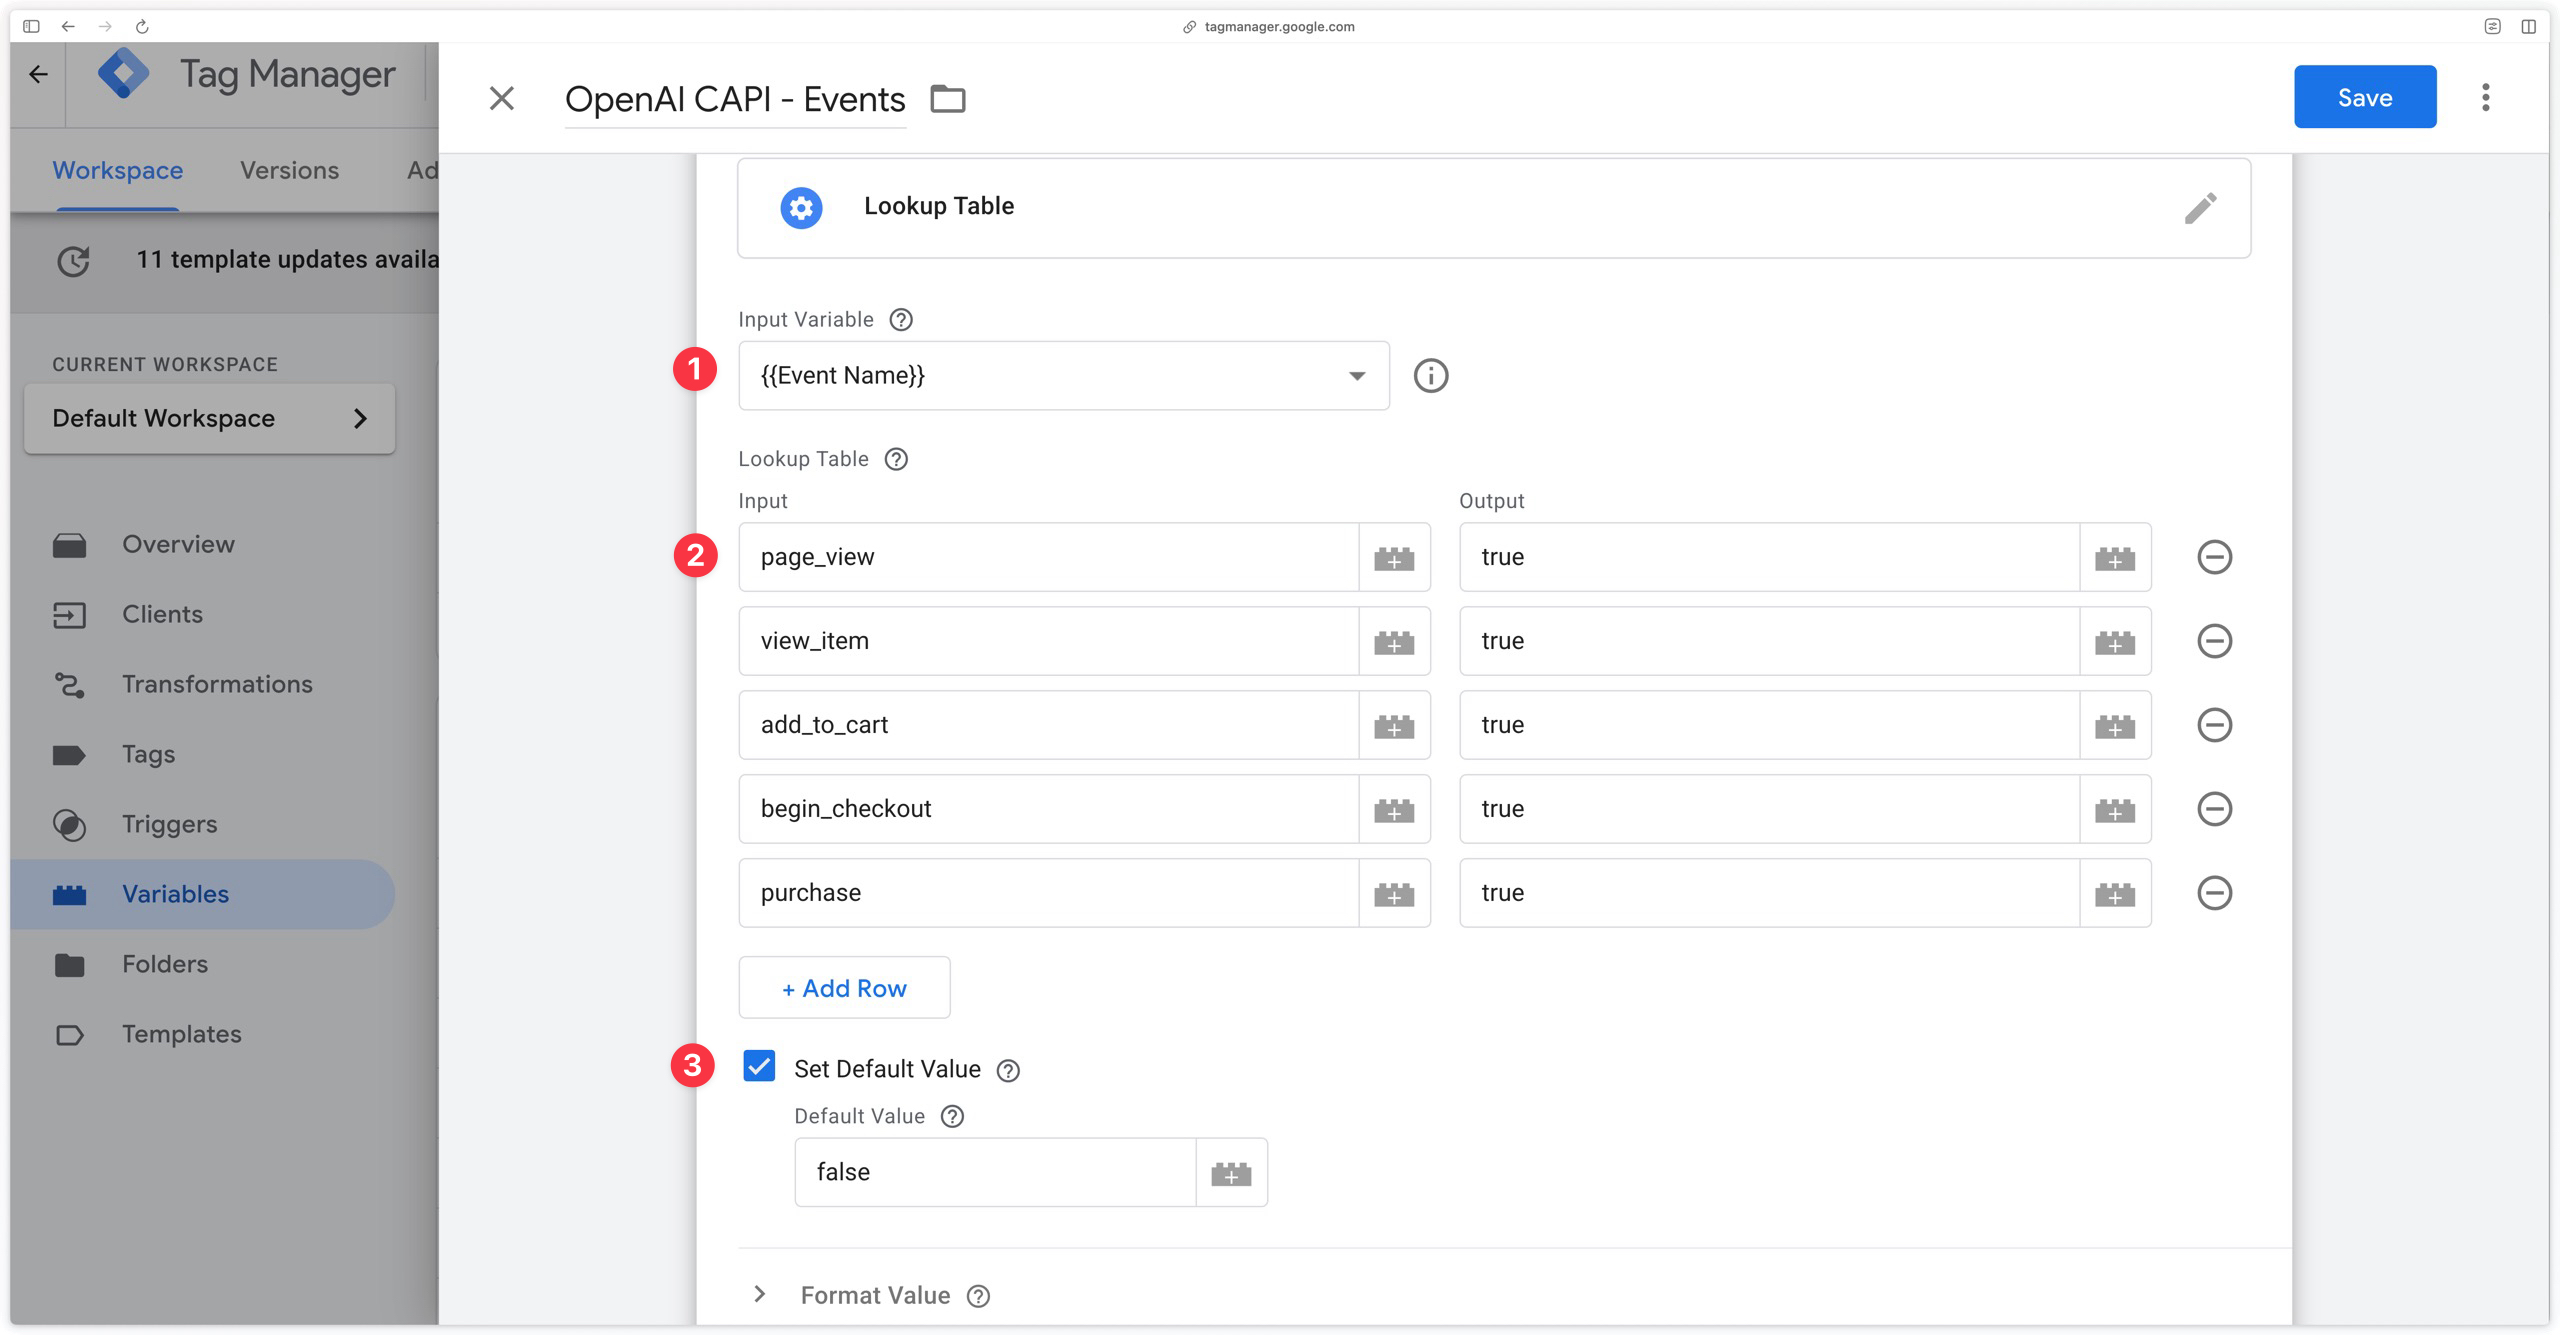Add a new lookup table row
This screenshot has height=1335, width=2560.
coord(844,988)
